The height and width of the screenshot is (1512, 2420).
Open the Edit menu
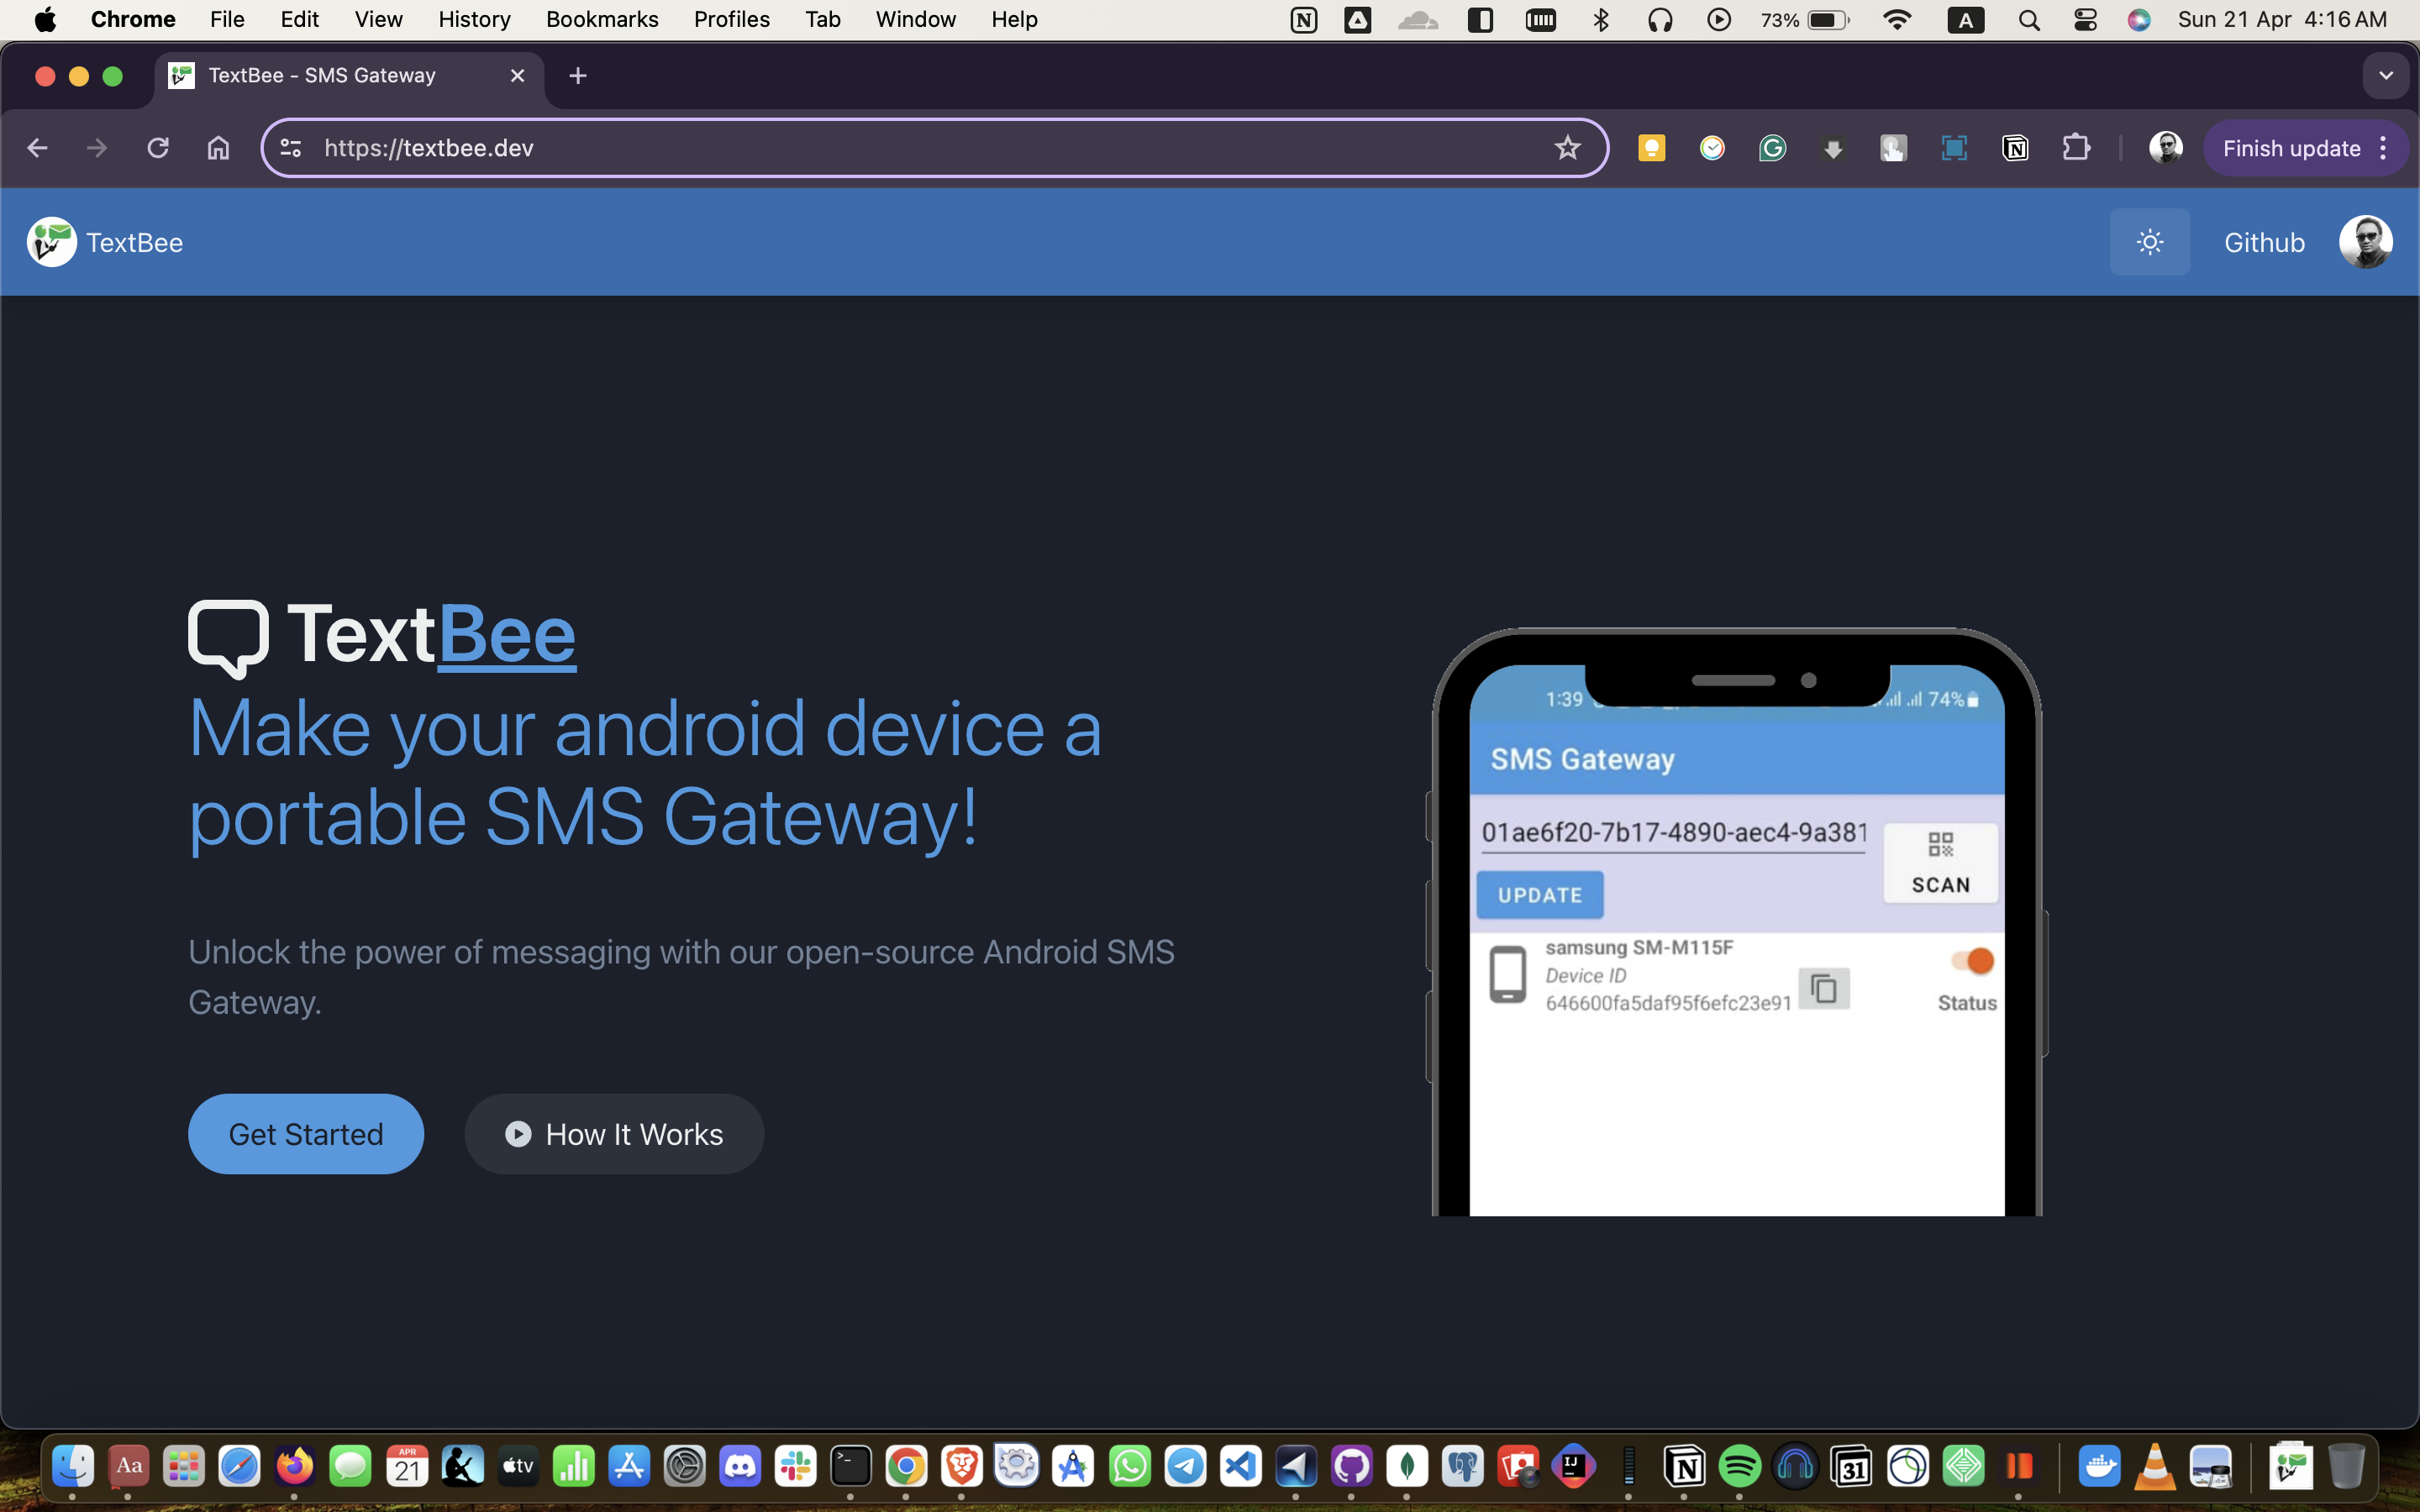coord(299,19)
